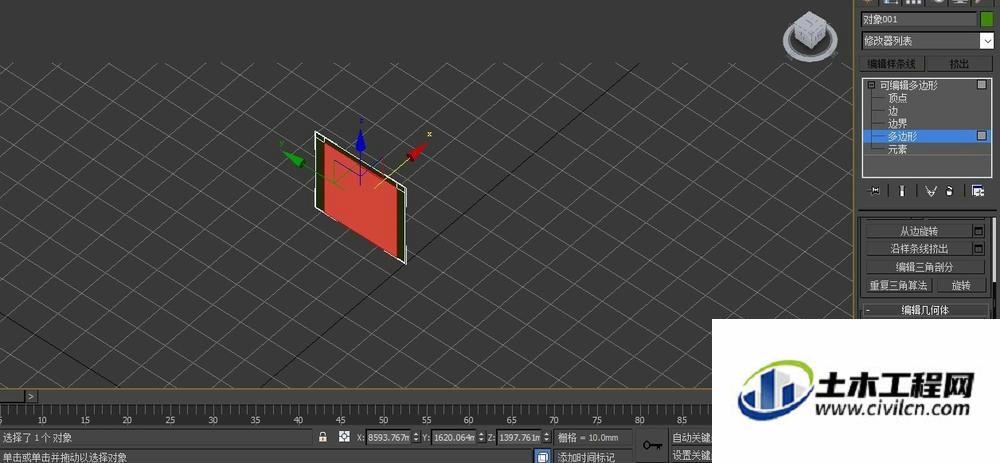Toggle the Selection Lock padlock icon
The height and width of the screenshot is (463, 1000).
coord(323,437)
